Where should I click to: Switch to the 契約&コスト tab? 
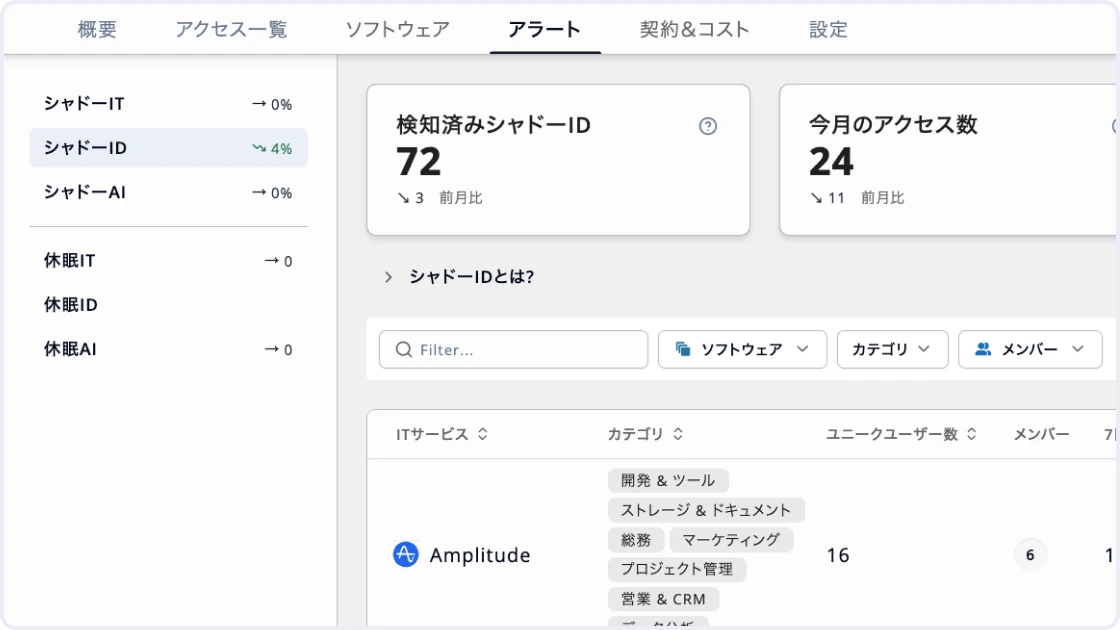pos(694,29)
